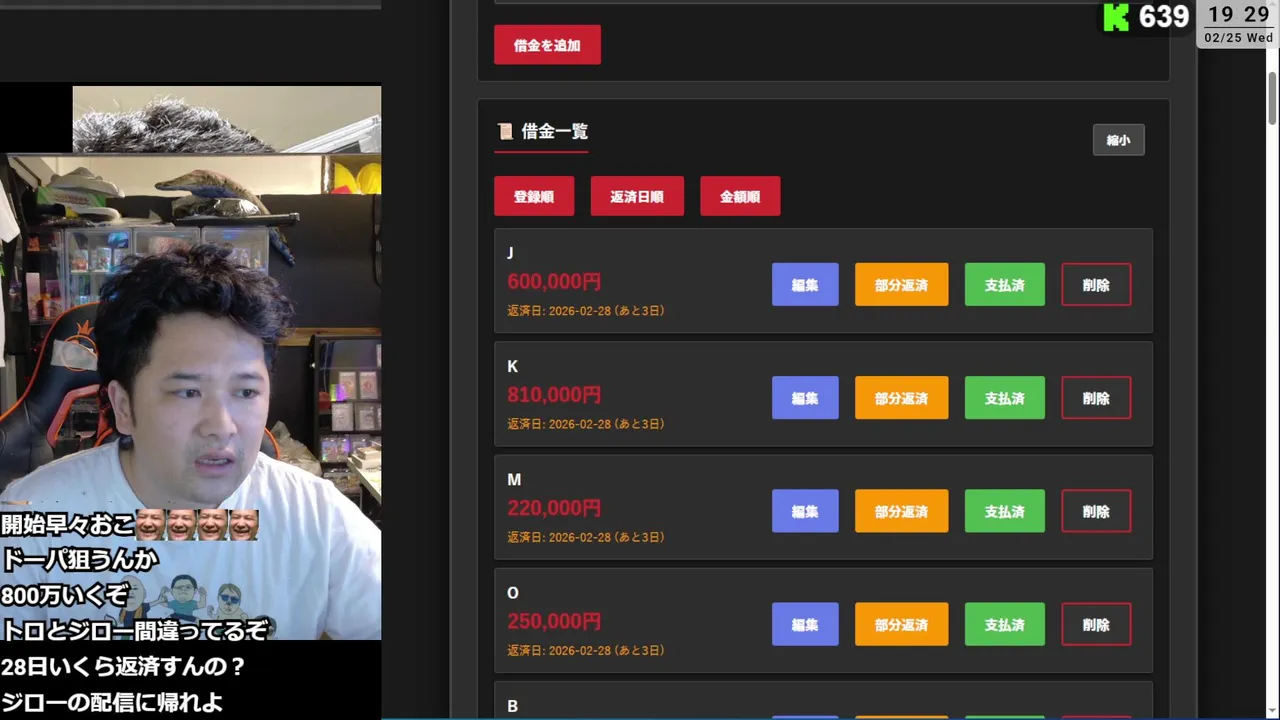Click 編集 for debt K
This screenshot has width=1280, height=720.
[805, 398]
